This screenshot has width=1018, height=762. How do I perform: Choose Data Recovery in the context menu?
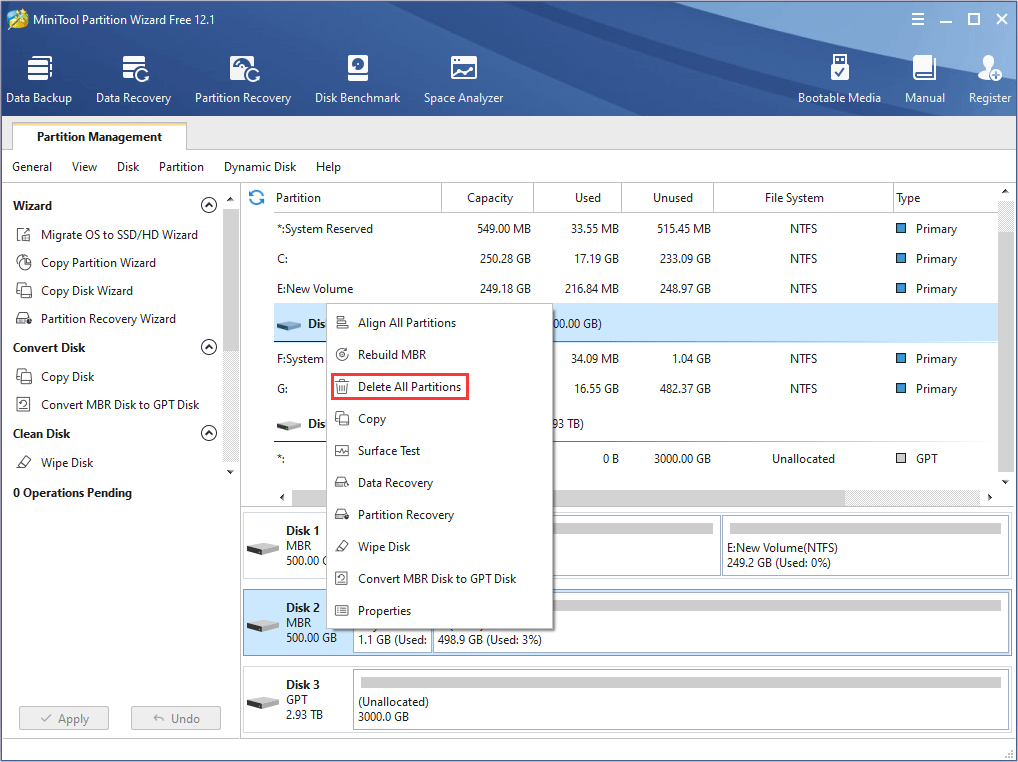[440, 482]
